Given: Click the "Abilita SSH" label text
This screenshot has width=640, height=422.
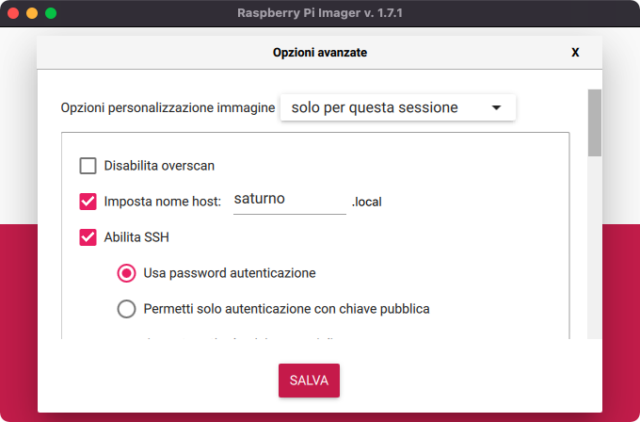Looking at the screenshot, I should 137,237.
